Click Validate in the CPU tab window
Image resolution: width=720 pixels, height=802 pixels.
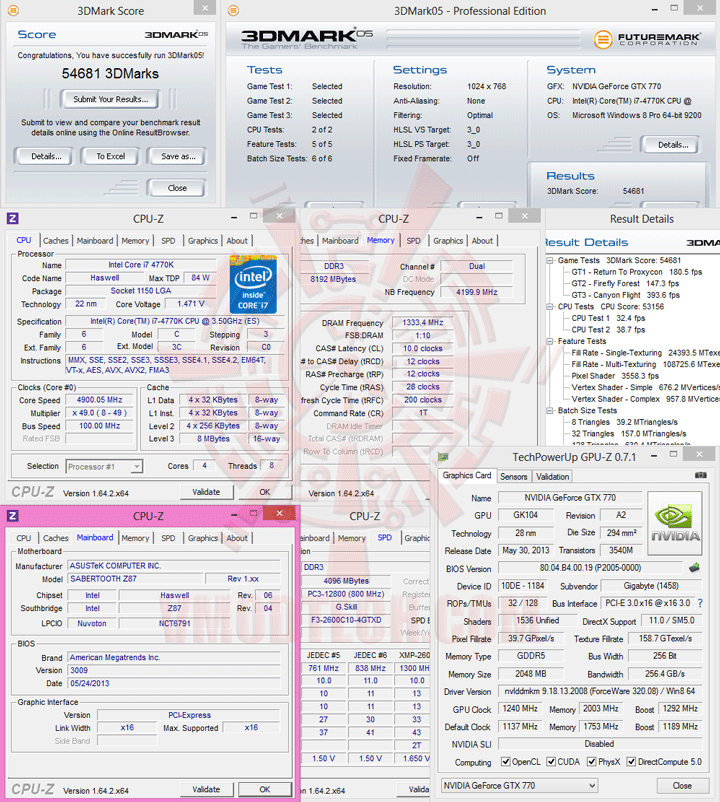[206, 492]
